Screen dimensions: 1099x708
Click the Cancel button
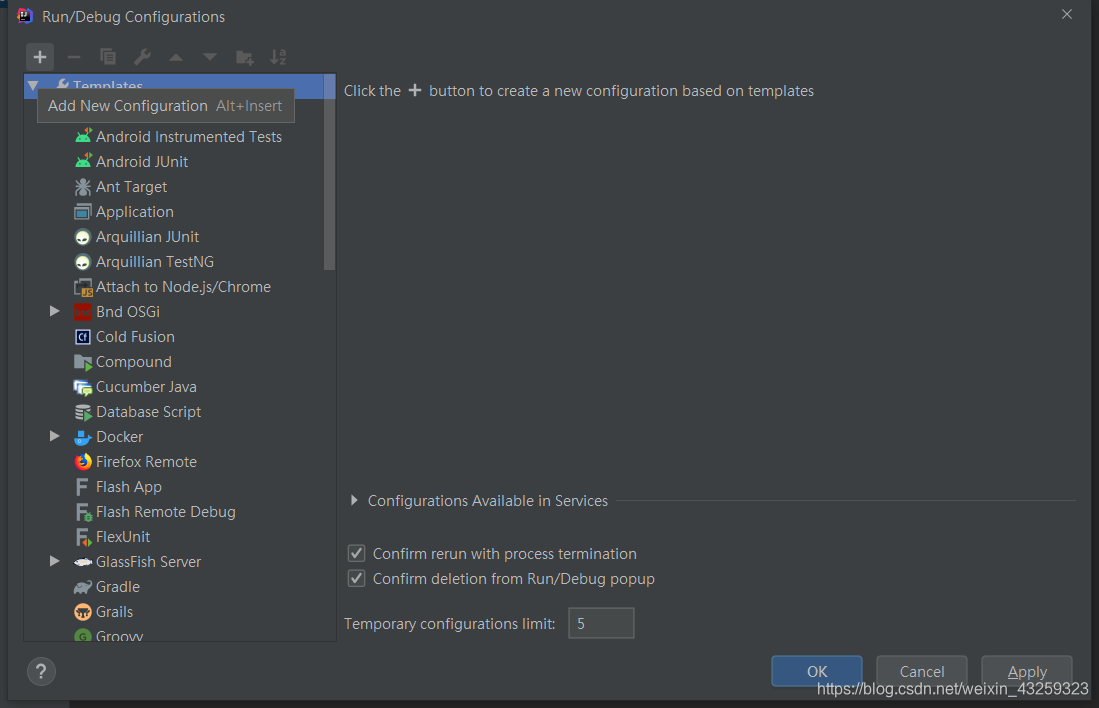pyautogui.click(x=922, y=672)
